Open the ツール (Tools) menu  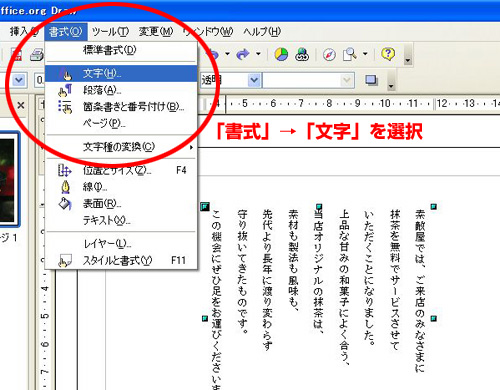pos(110,32)
